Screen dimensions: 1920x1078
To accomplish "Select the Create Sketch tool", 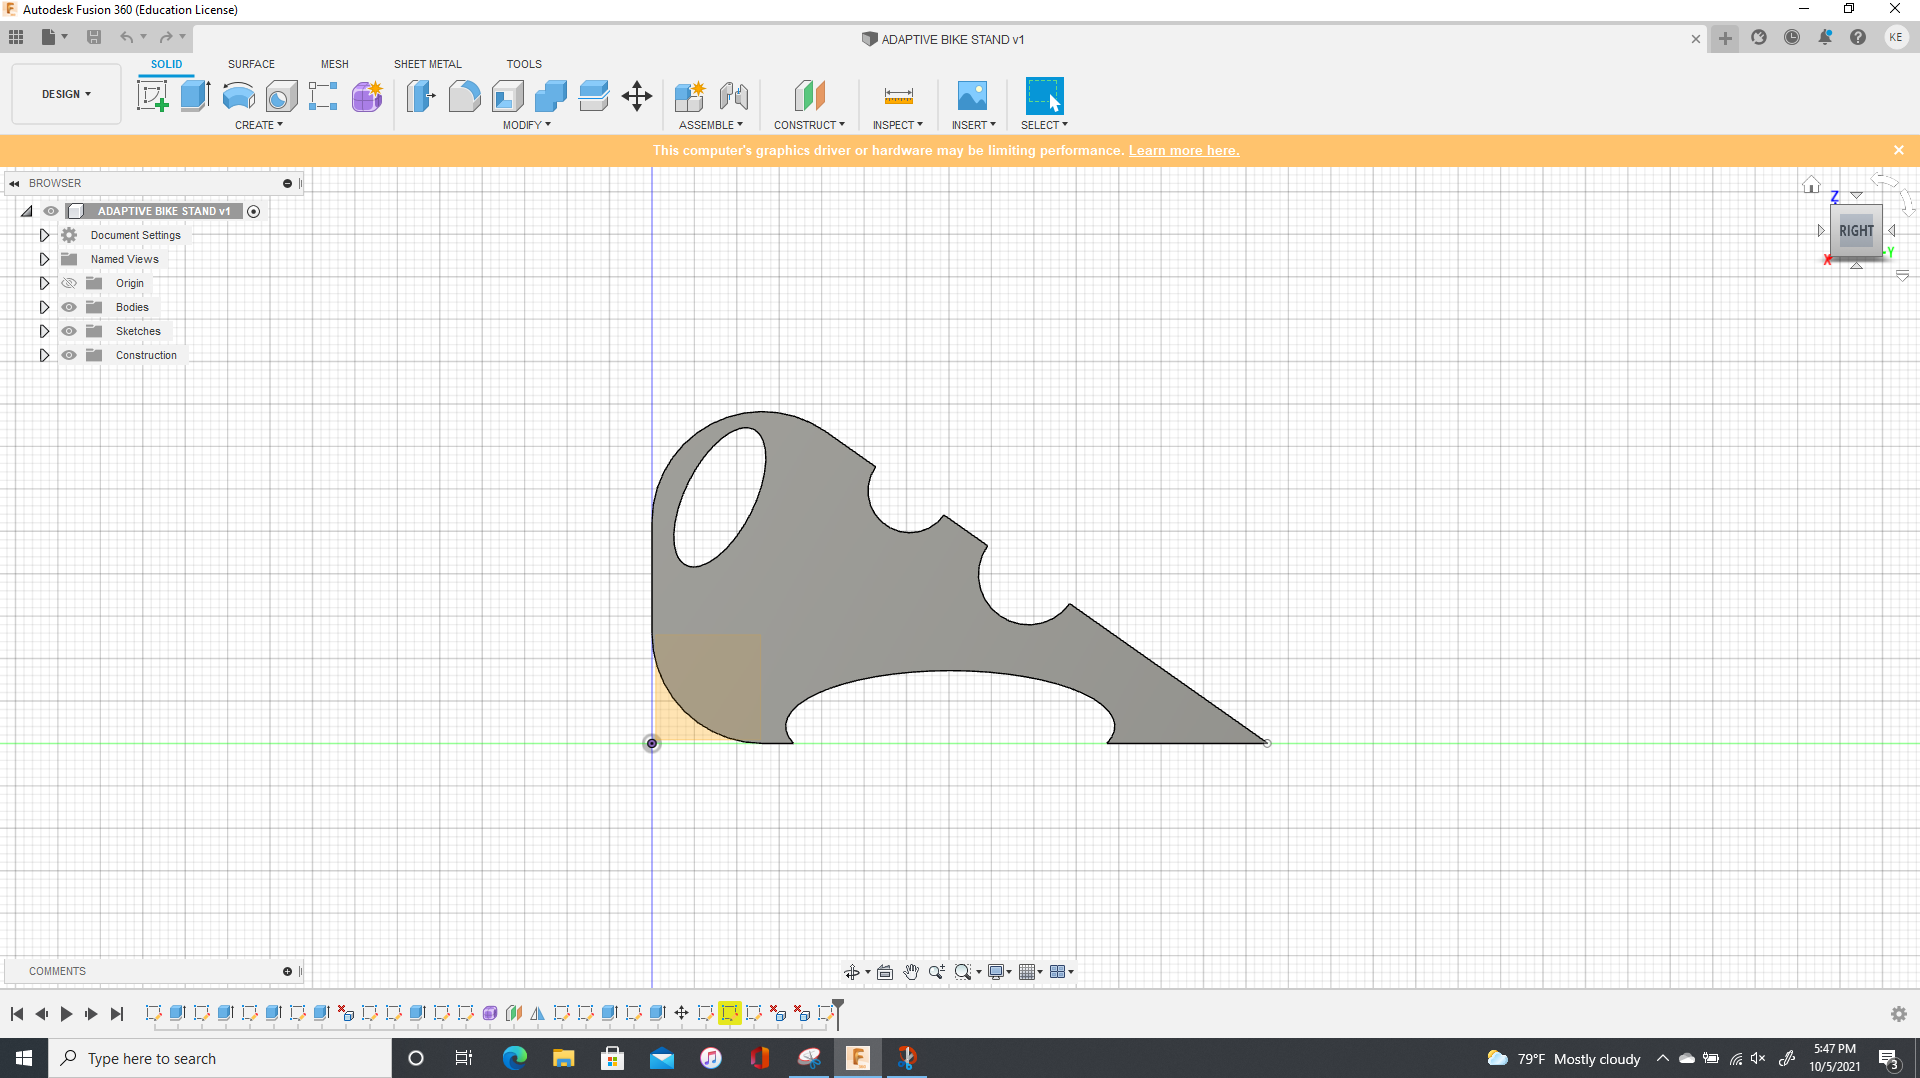I will click(152, 95).
